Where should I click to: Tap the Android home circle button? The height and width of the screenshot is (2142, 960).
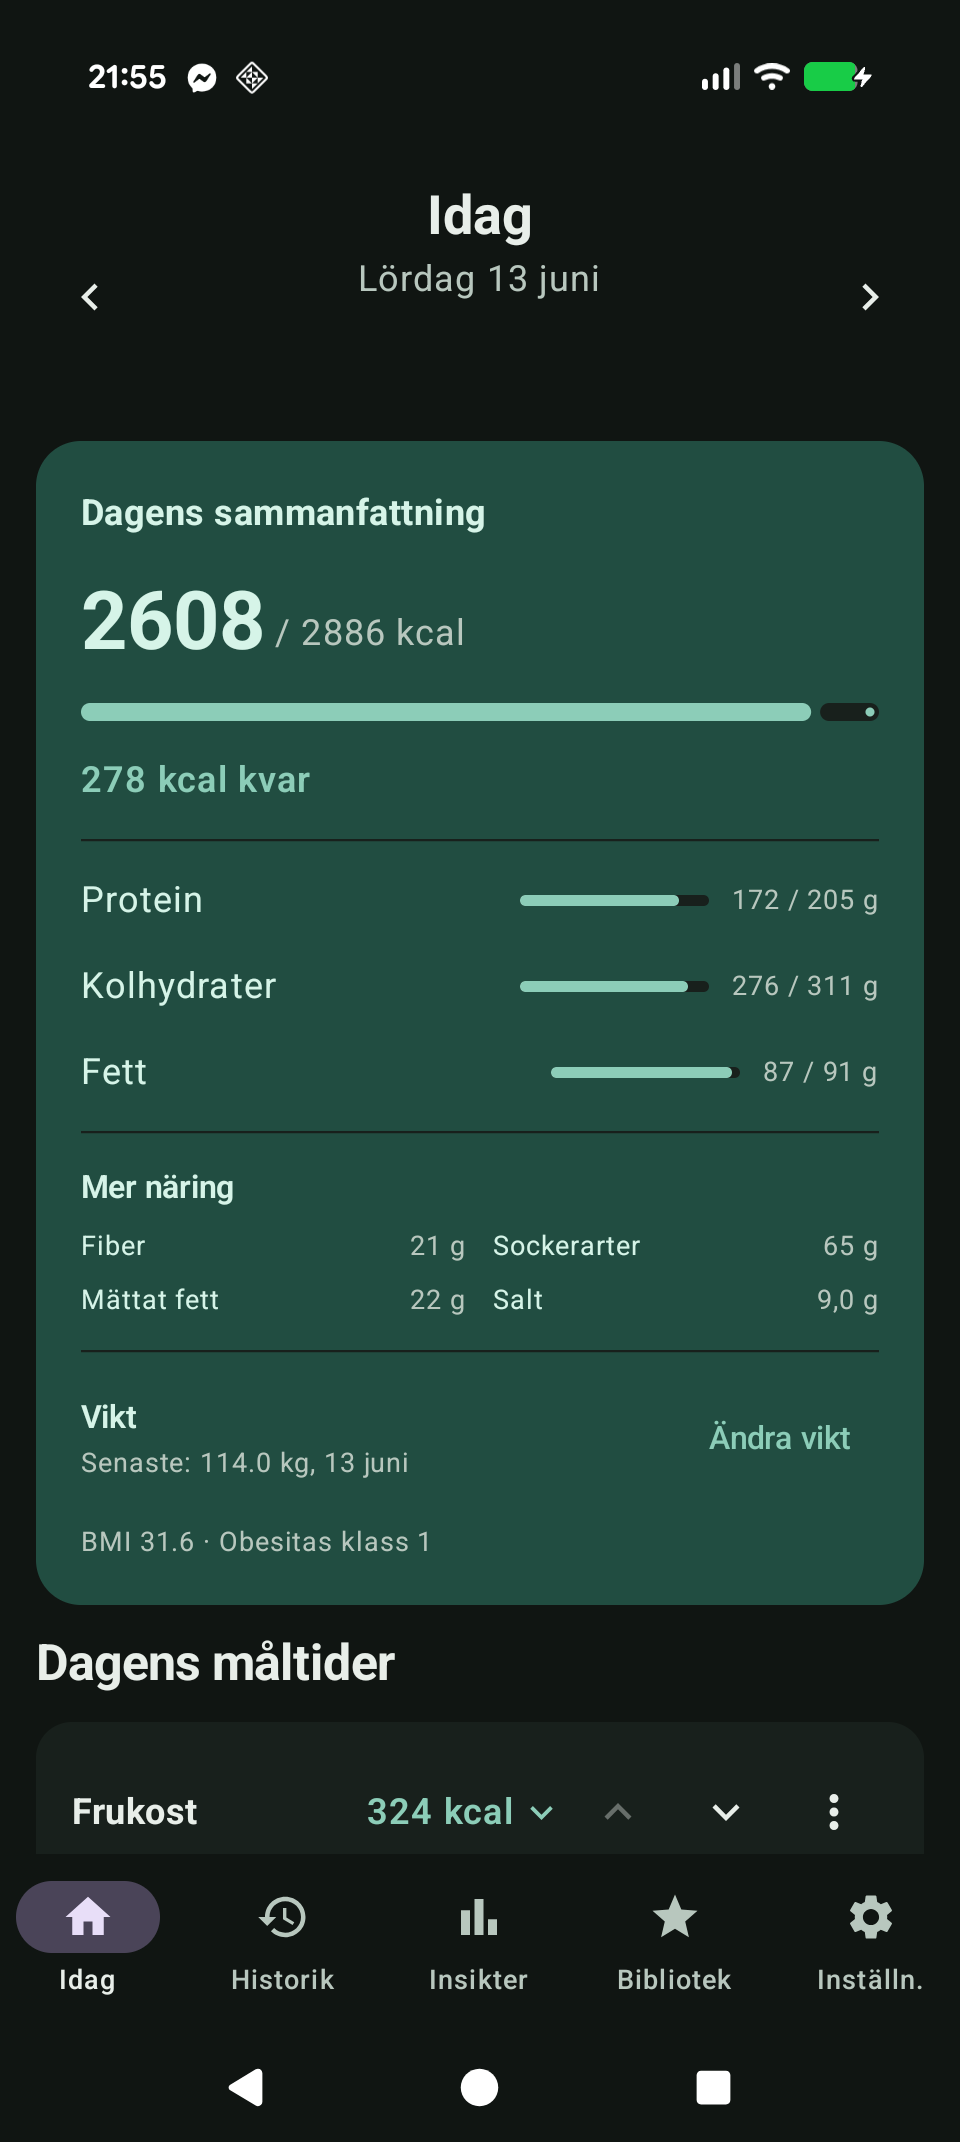coord(479,2087)
